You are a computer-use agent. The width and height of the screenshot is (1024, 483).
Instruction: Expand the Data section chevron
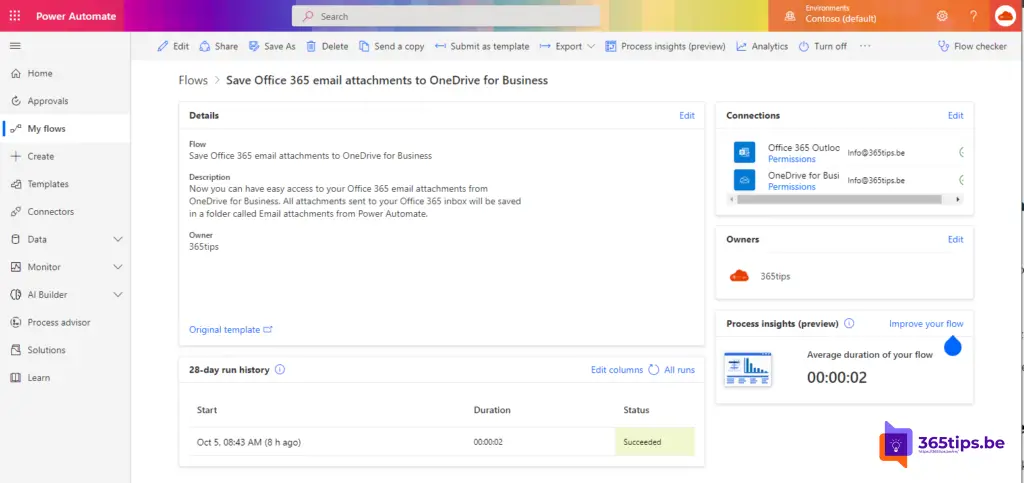[x=118, y=240]
